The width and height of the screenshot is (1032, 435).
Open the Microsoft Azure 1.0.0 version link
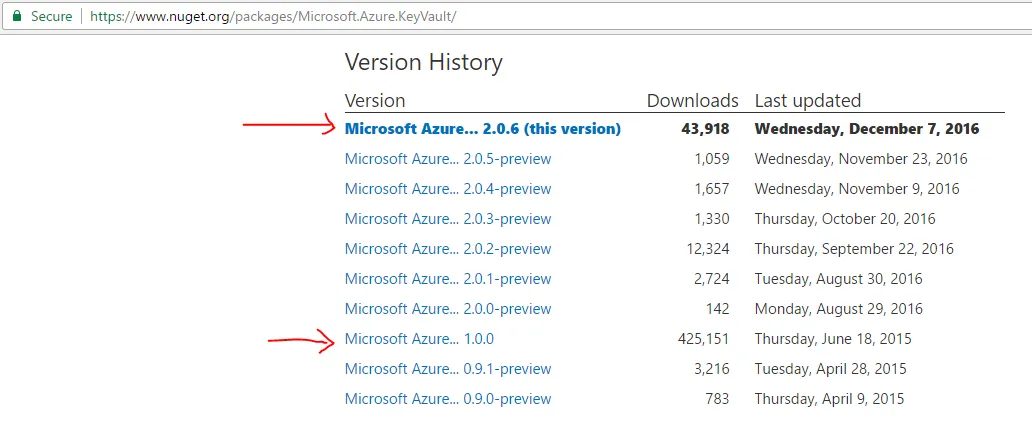click(419, 339)
